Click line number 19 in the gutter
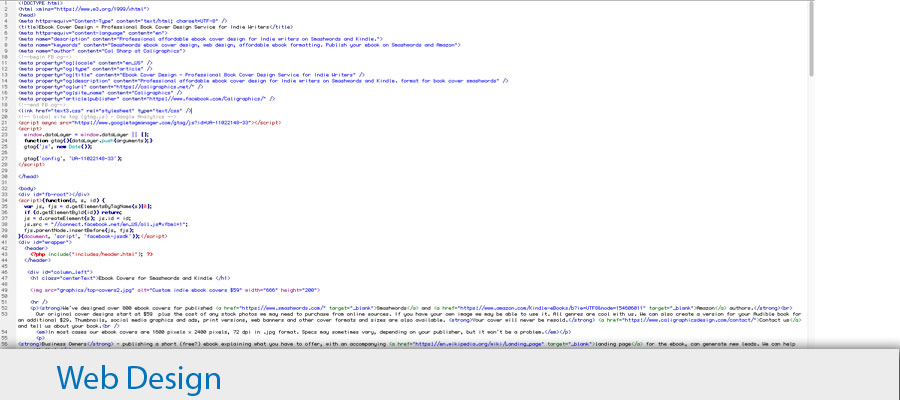This screenshot has height=400, width=900. (x=5, y=110)
